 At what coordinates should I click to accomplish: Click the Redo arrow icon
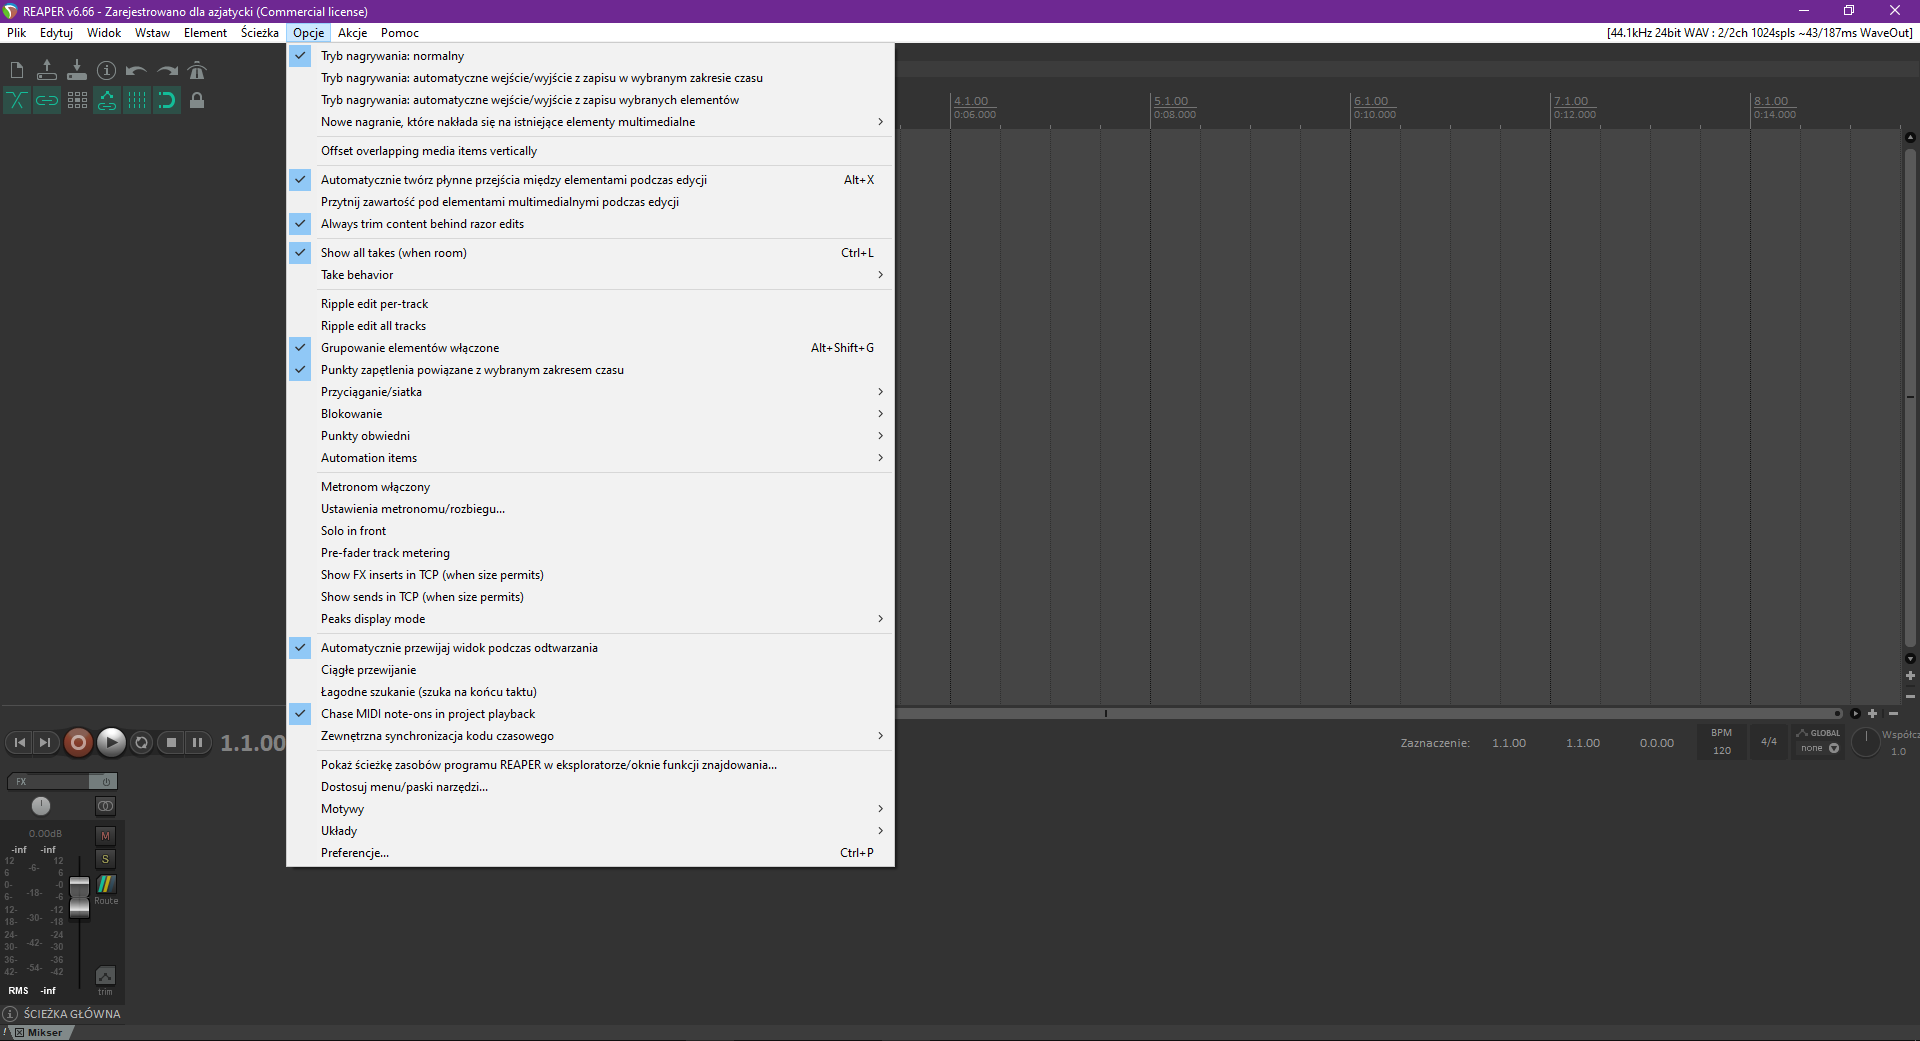tap(167, 70)
